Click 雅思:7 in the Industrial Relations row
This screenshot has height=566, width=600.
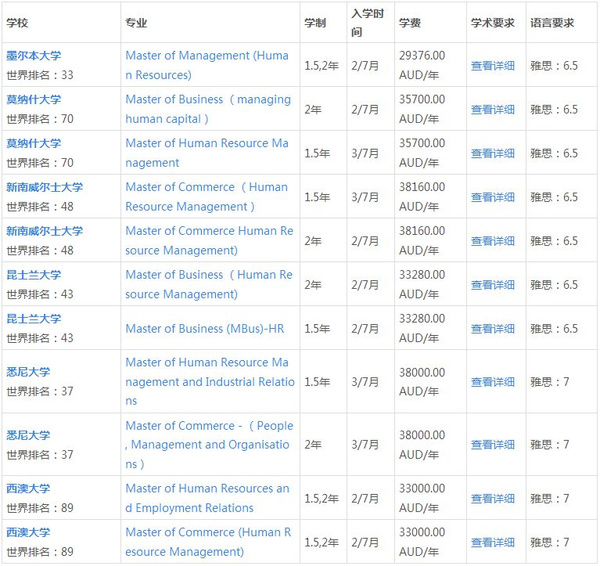(550, 382)
